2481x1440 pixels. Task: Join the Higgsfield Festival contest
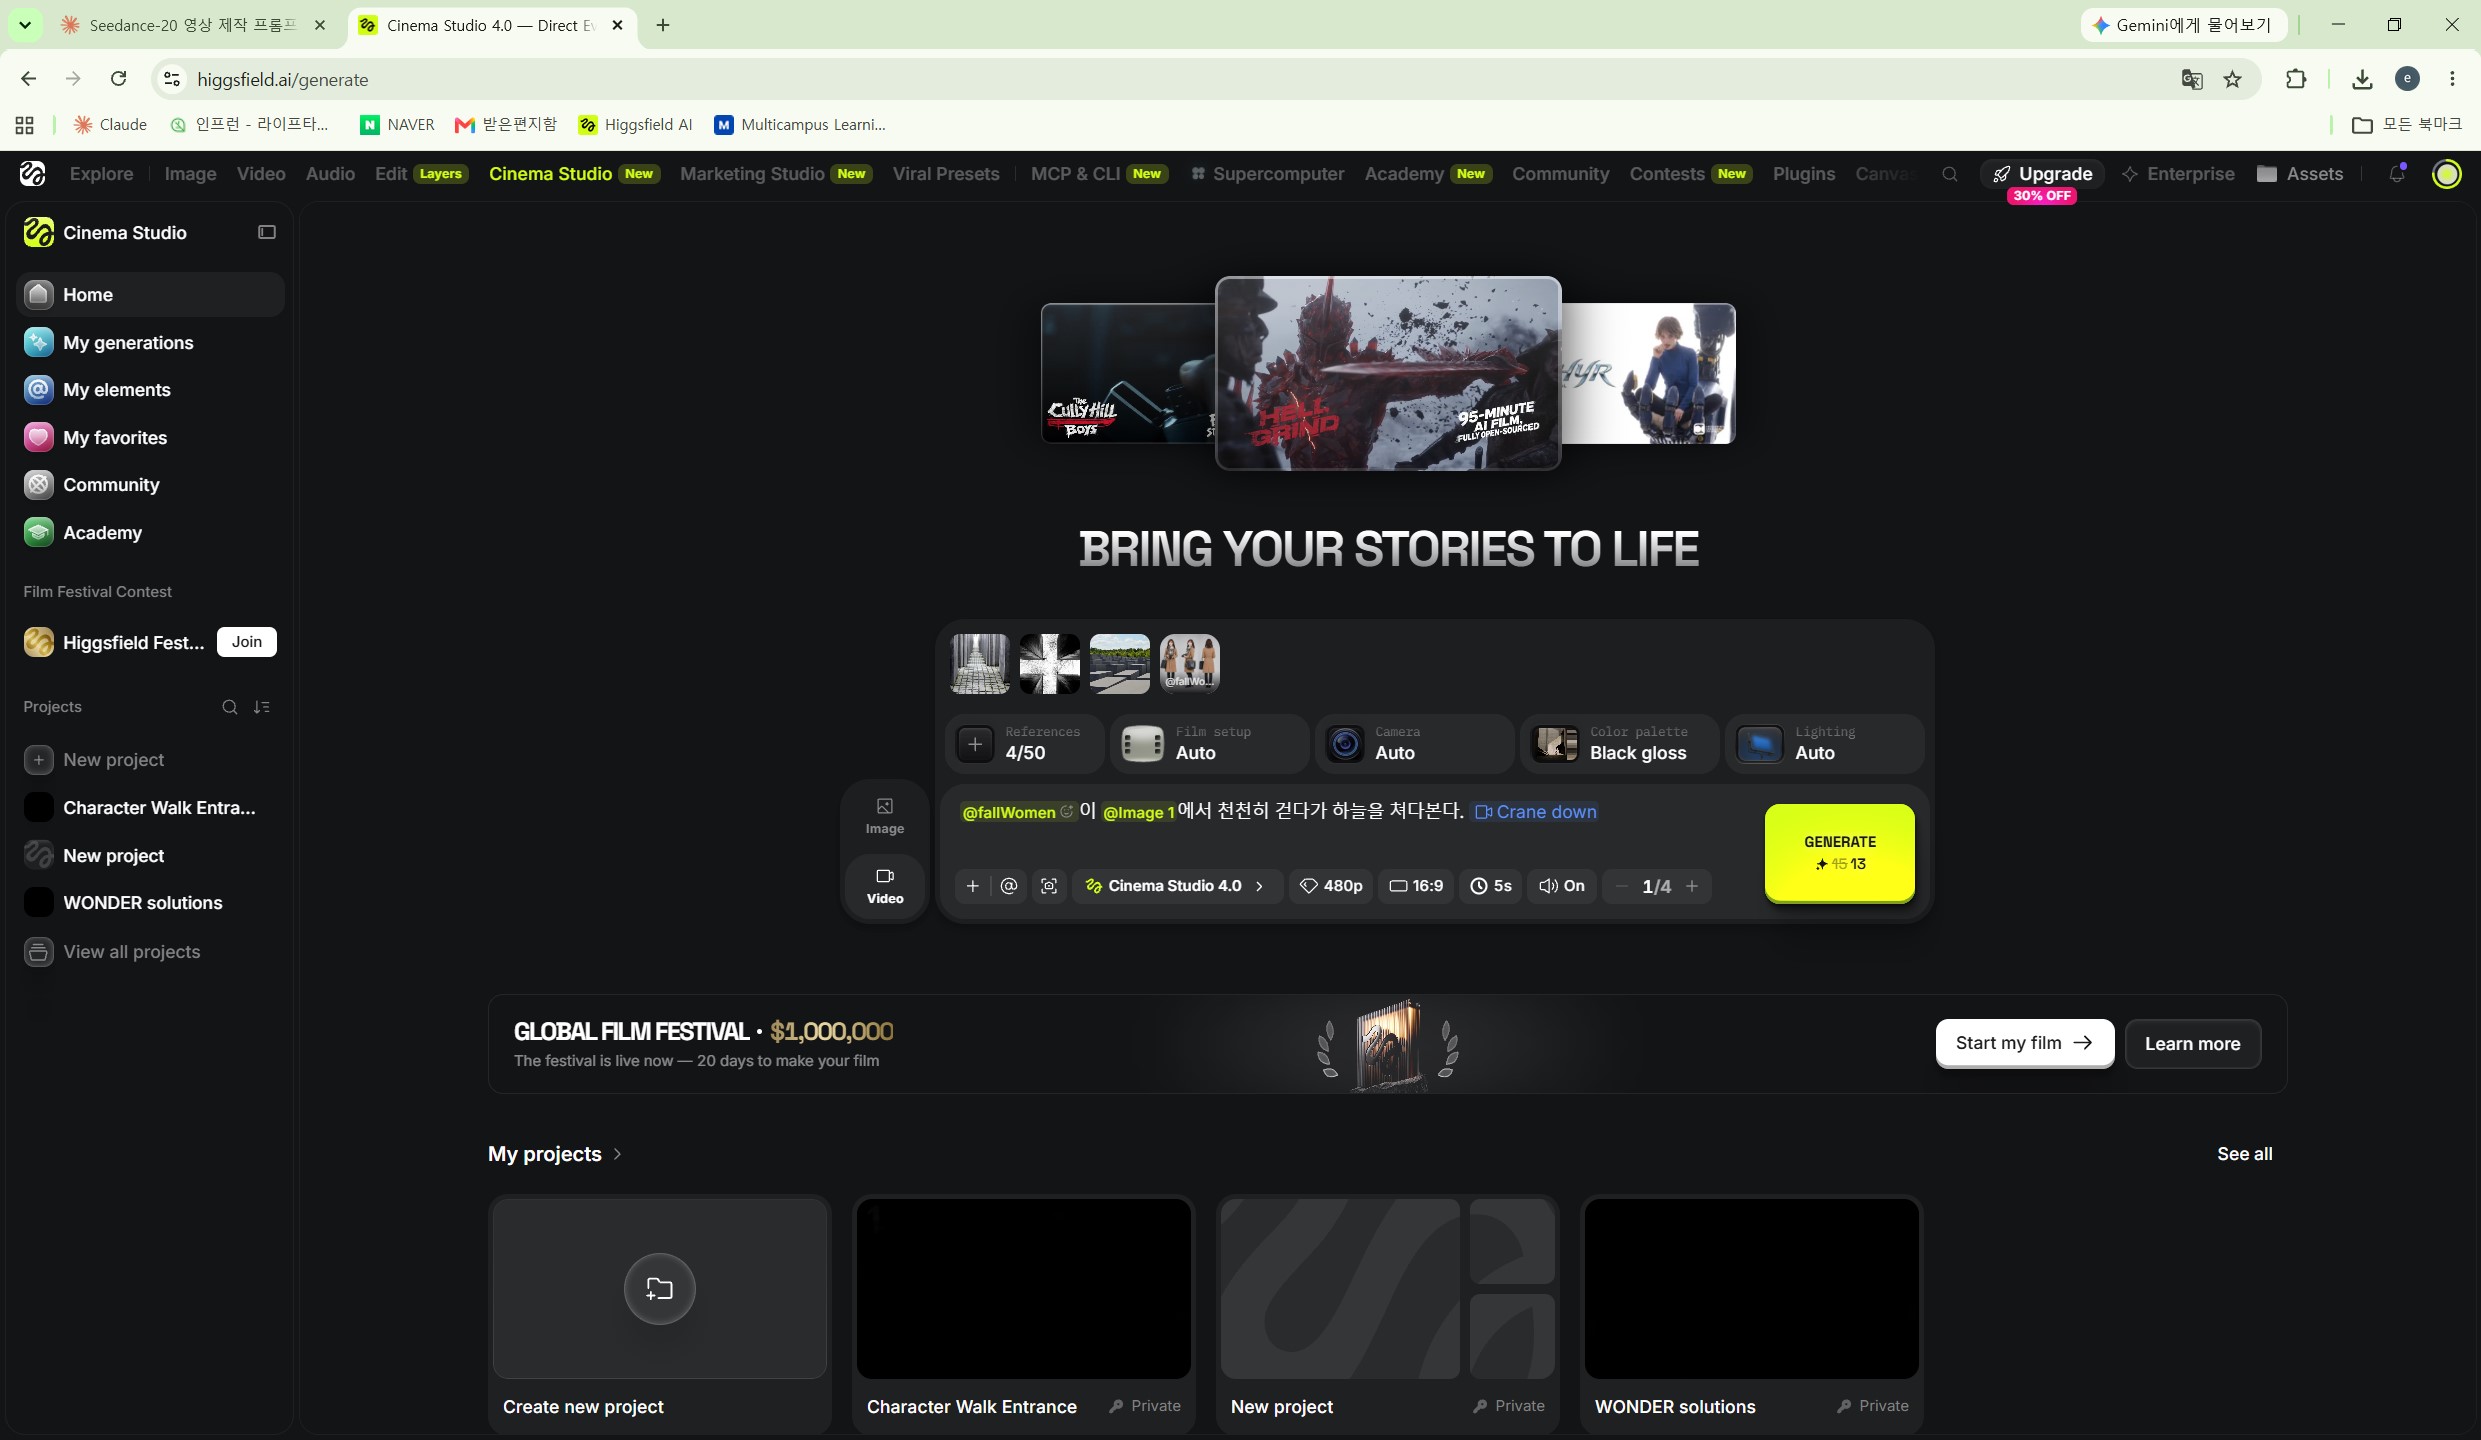point(246,642)
